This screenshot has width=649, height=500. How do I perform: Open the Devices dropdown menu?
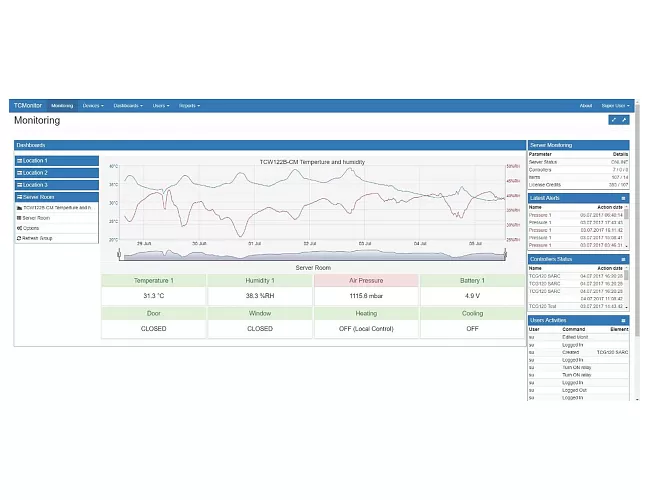click(x=92, y=105)
